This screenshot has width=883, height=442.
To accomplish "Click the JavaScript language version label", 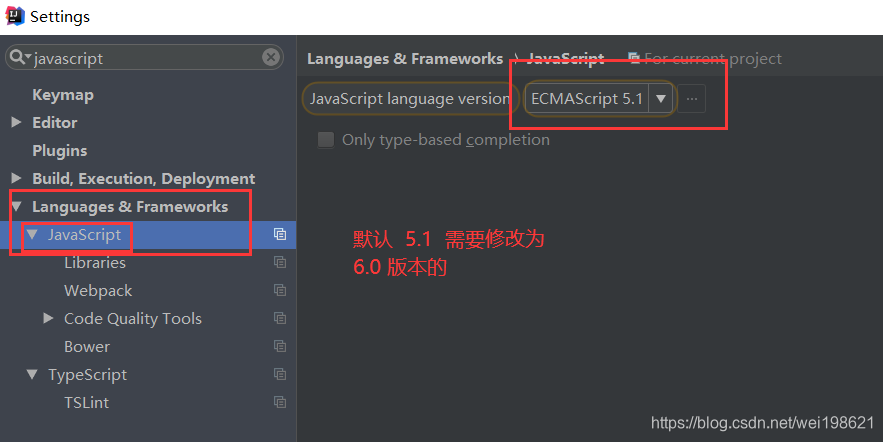I will point(410,99).
